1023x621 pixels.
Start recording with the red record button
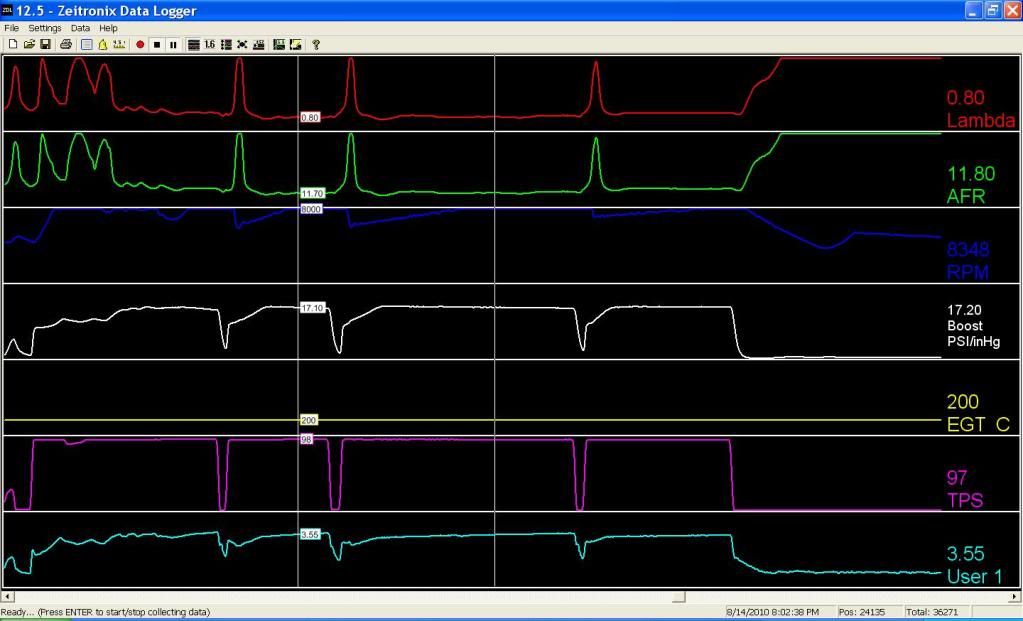pyautogui.click(x=140, y=44)
